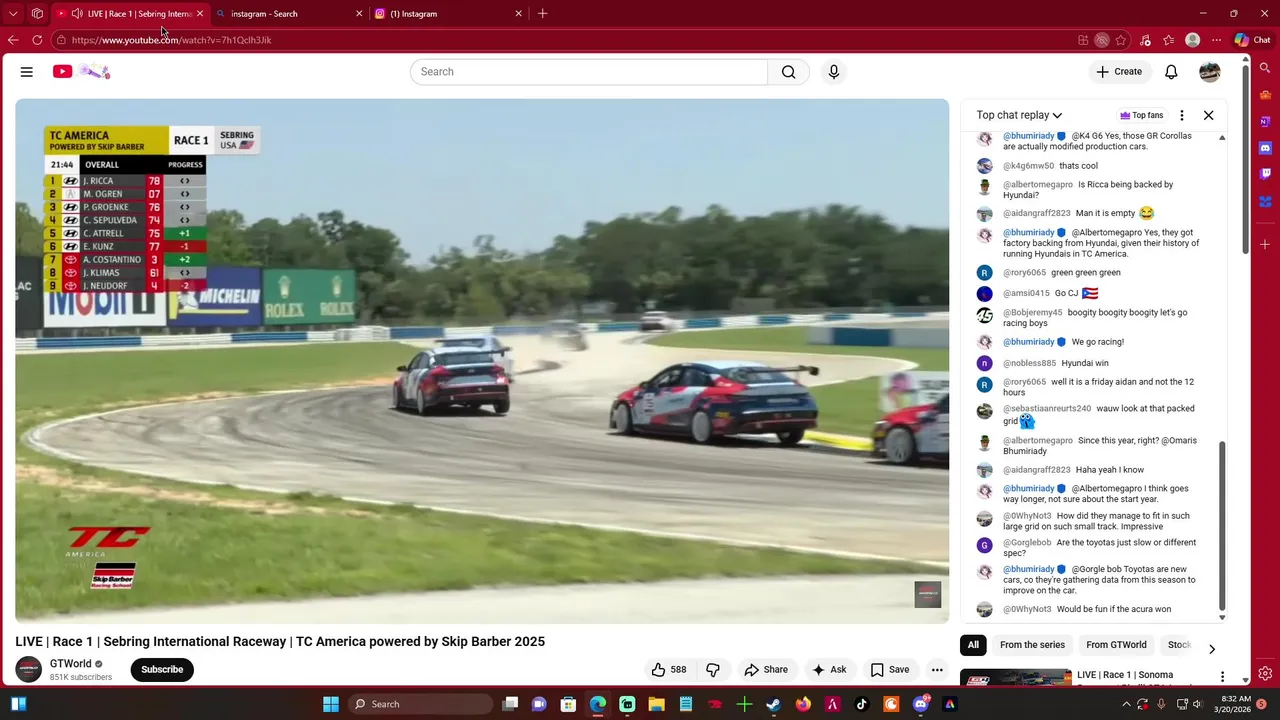Open Copilot Chat in Edge
1280x720 pixels.
pyautogui.click(x=1252, y=40)
